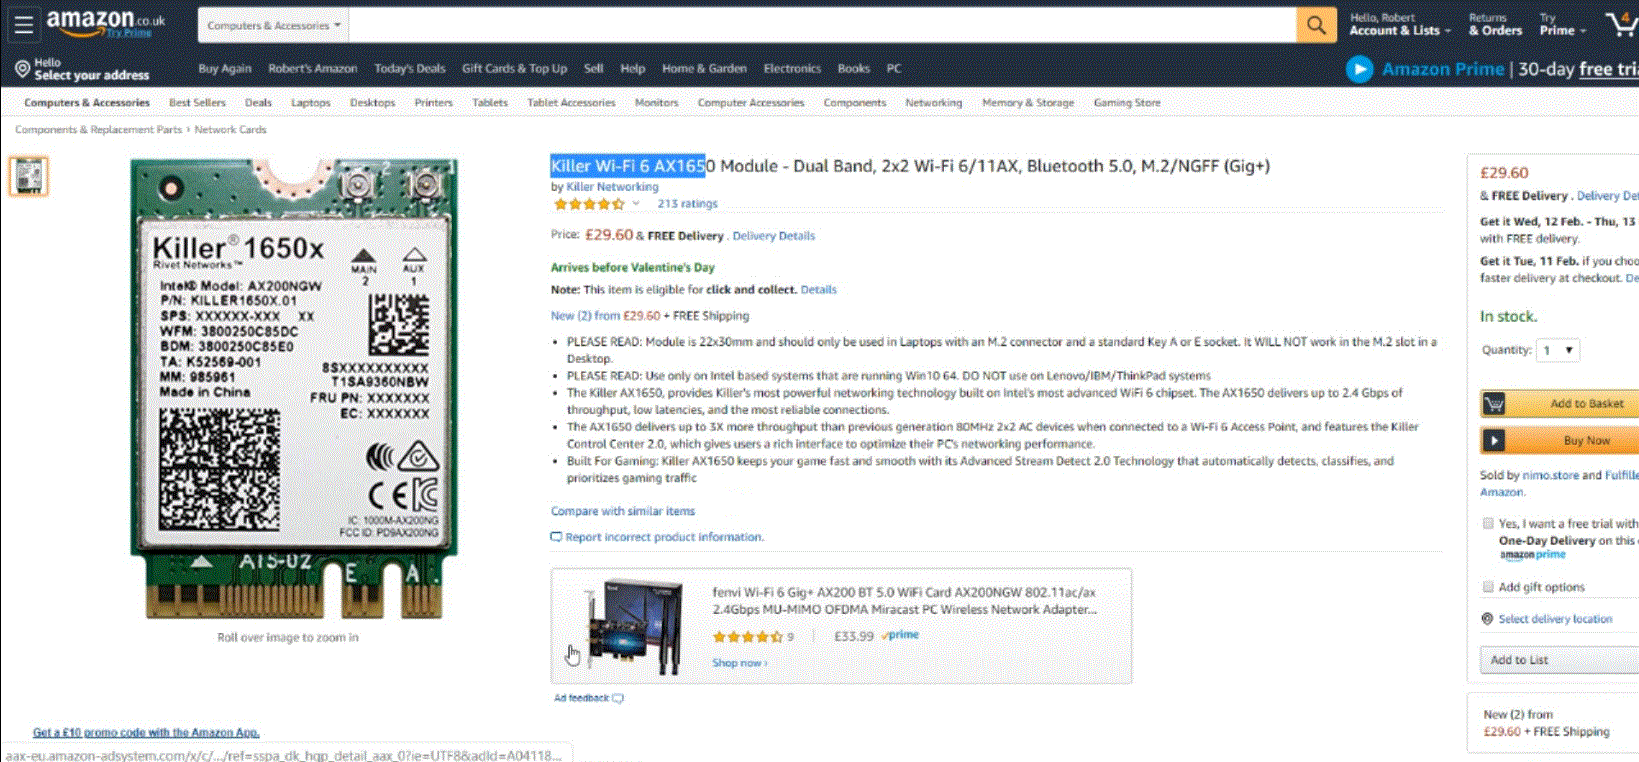Open the Books nav item

(x=853, y=69)
